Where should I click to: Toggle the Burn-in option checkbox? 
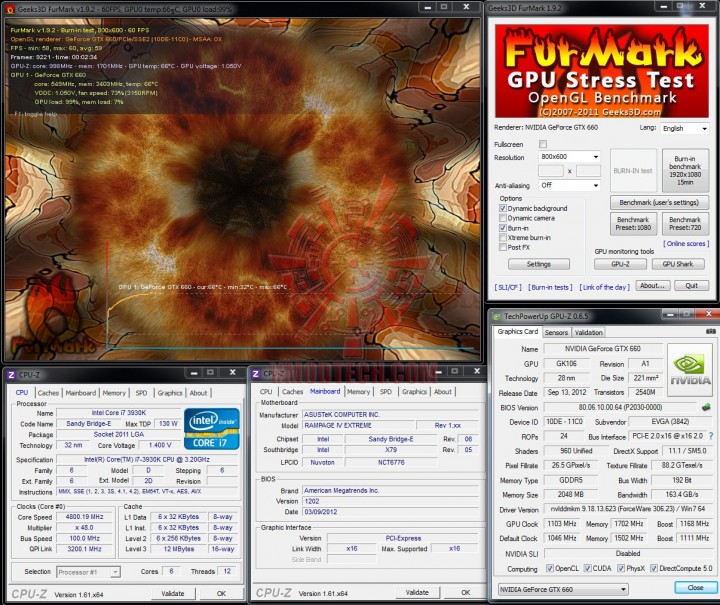503,228
